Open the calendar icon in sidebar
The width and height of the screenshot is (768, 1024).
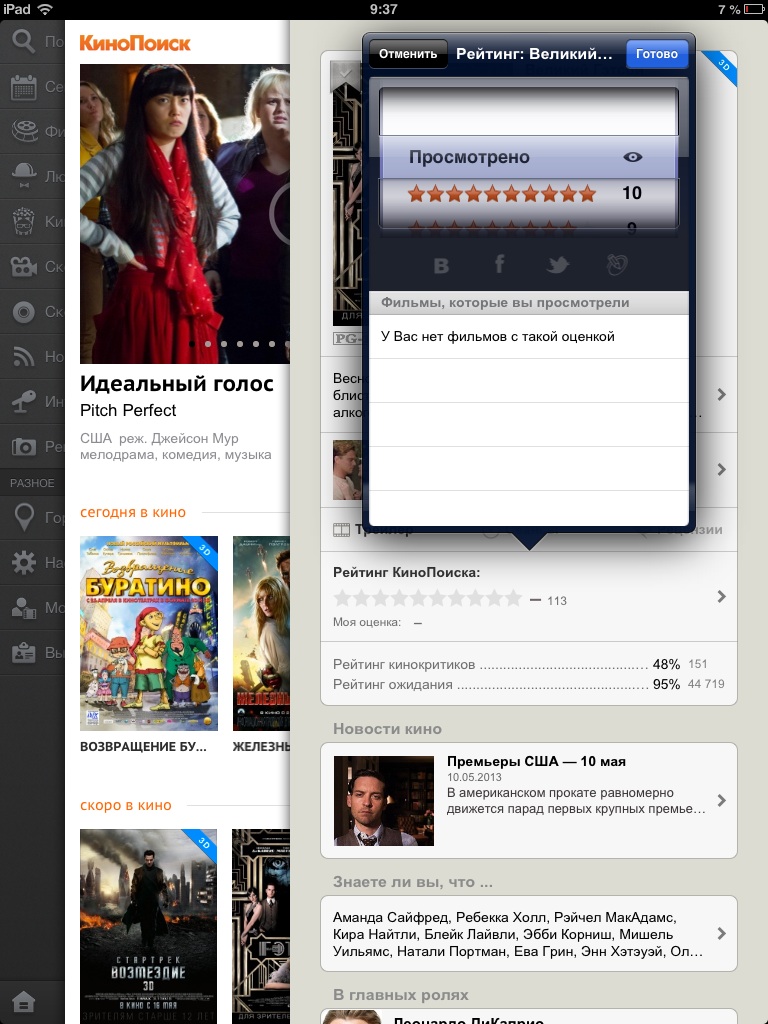[x=22, y=87]
